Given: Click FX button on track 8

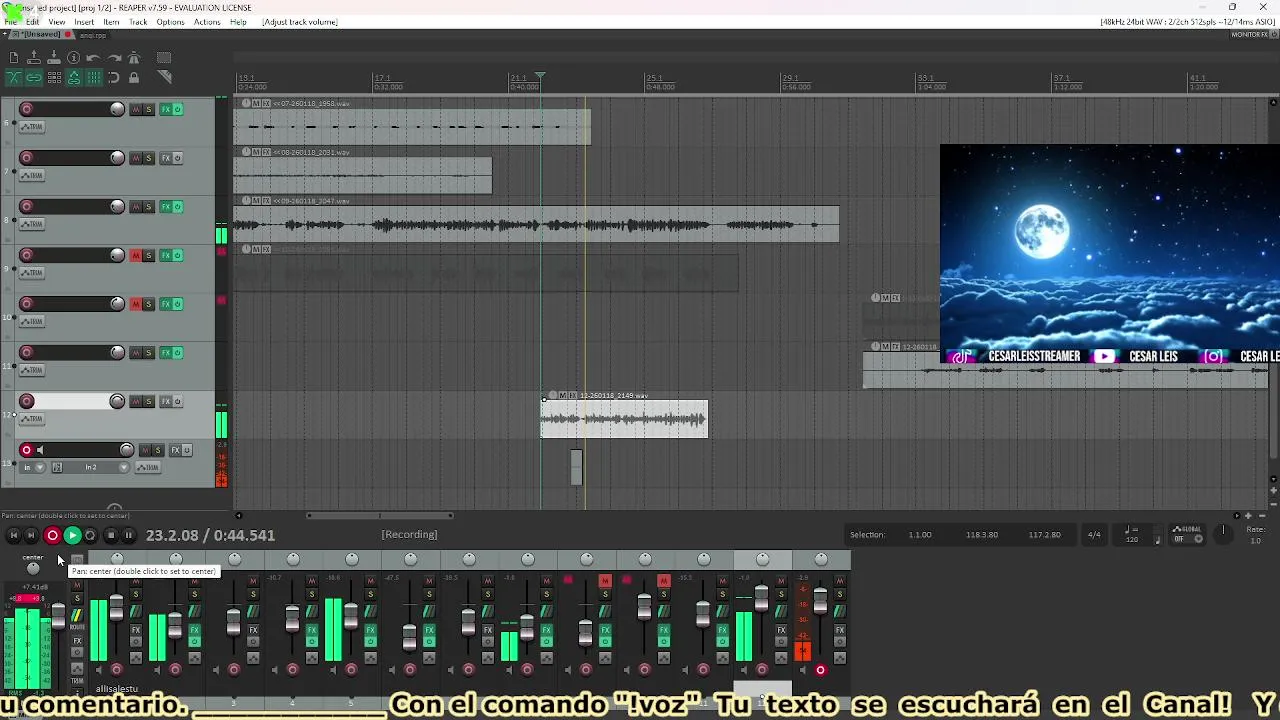Looking at the screenshot, I should [166, 207].
